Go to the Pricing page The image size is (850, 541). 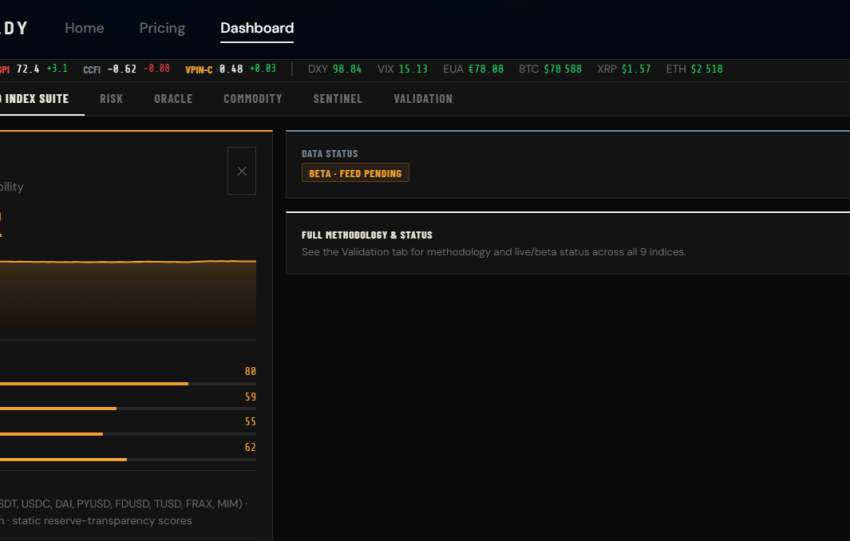pos(162,28)
